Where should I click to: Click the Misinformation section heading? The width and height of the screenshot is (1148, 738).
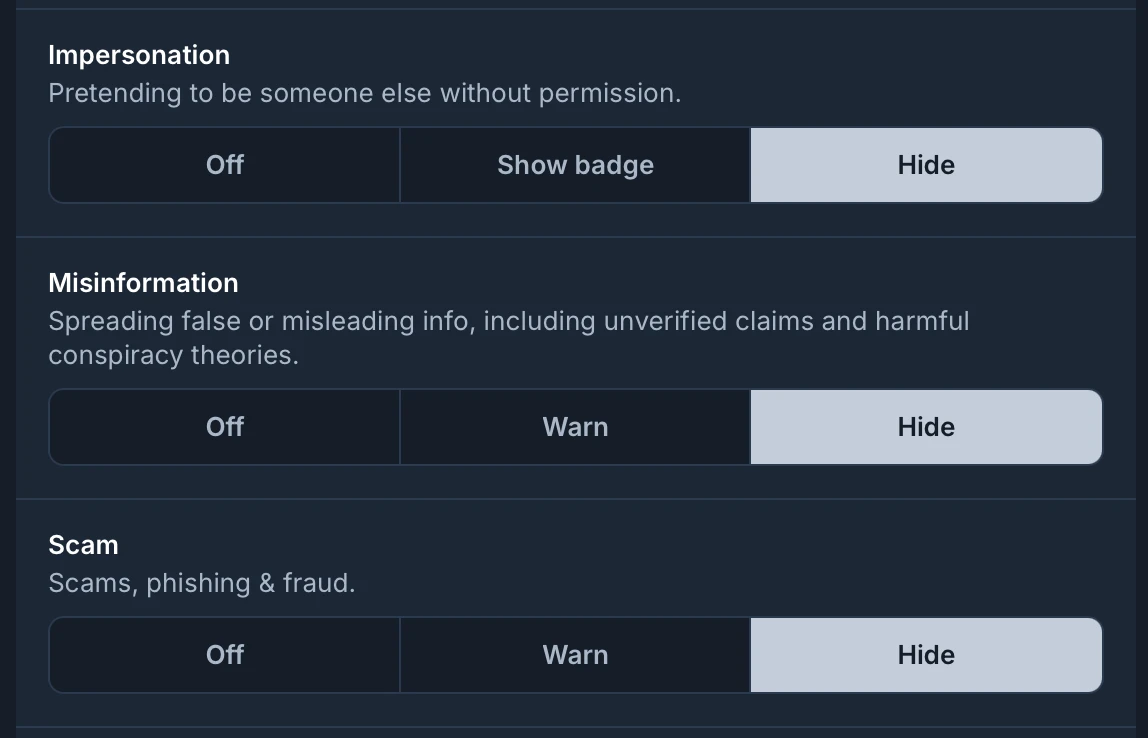pyautogui.click(x=143, y=283)
